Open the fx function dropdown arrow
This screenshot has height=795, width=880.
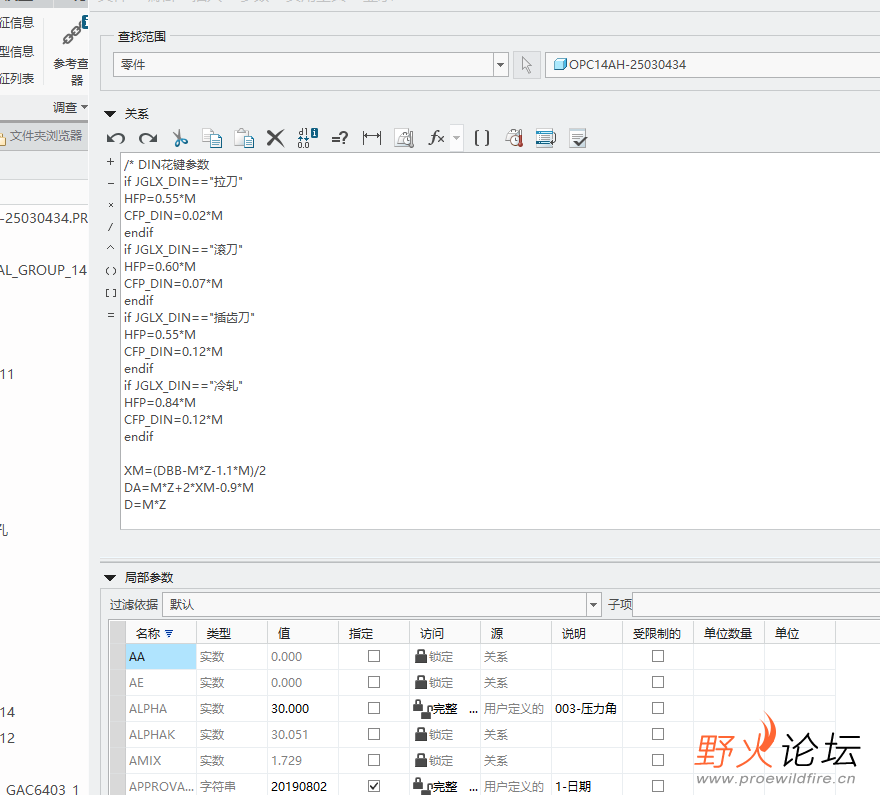point(456,137)
